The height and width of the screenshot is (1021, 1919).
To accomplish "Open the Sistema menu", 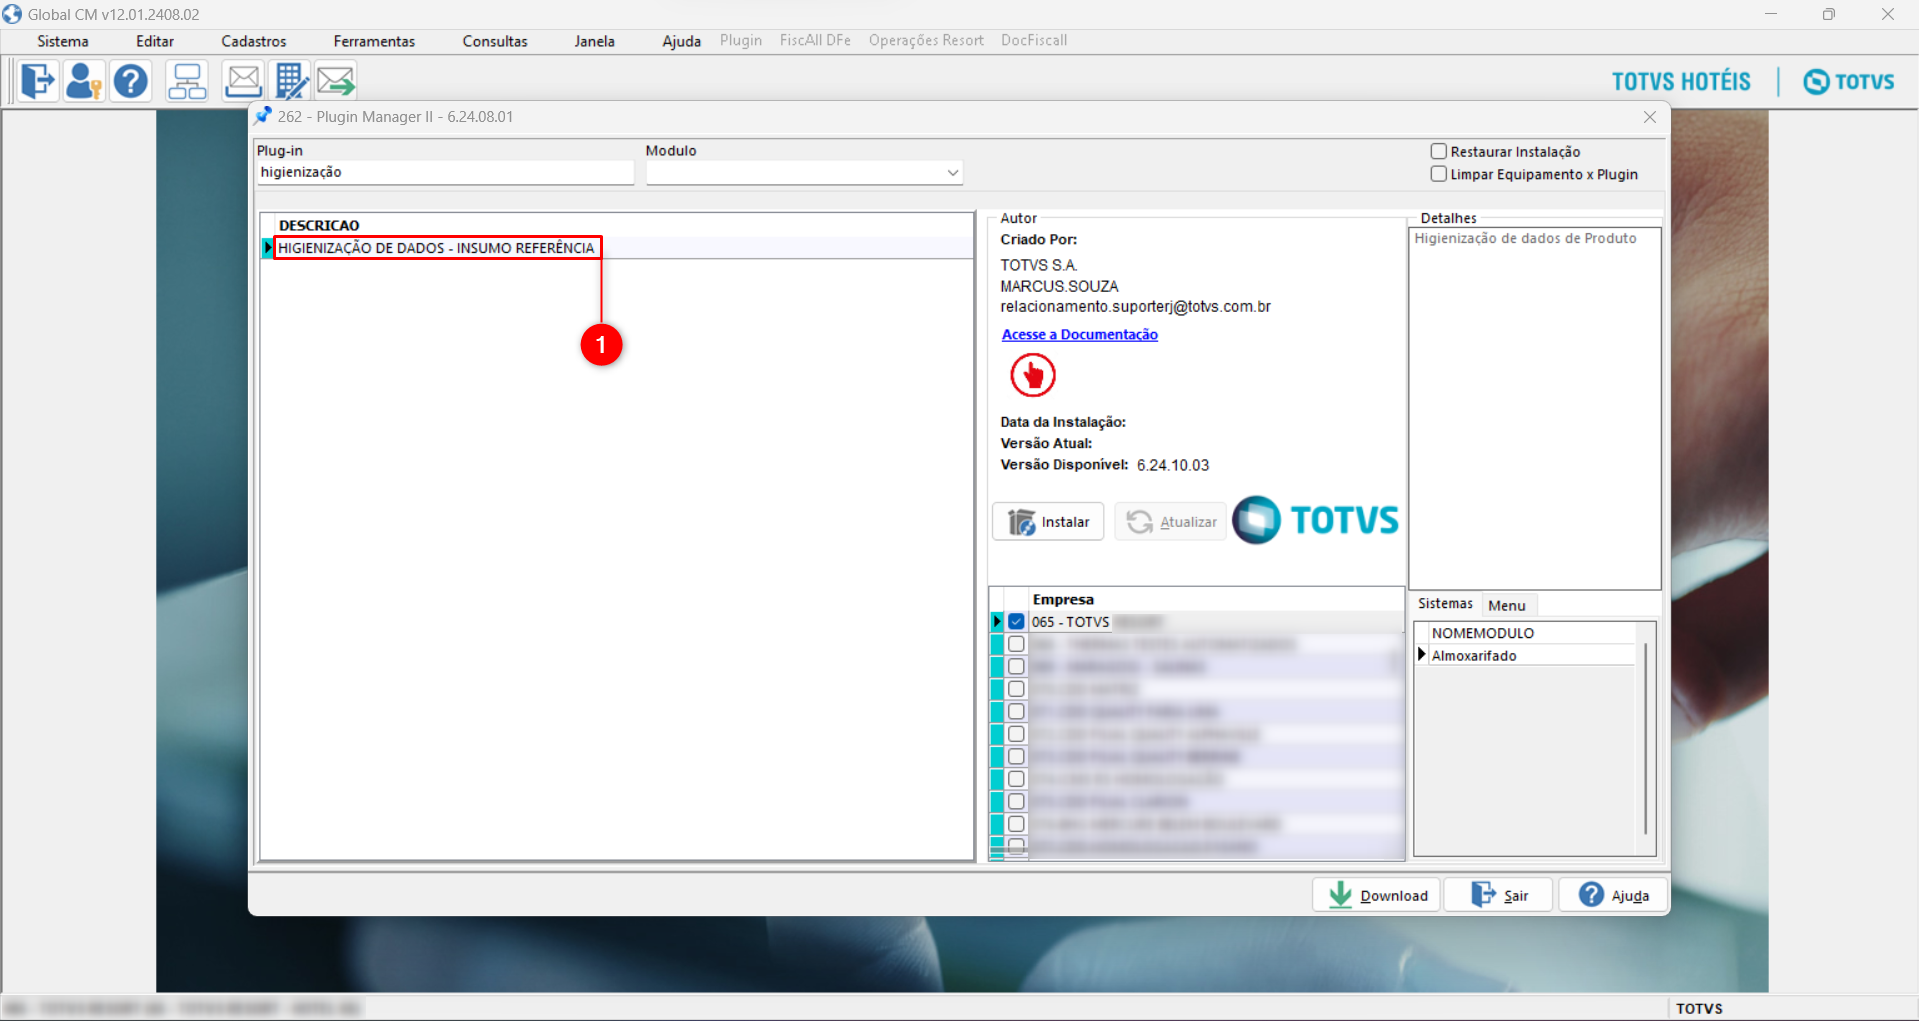I will [x=63, y=41].
